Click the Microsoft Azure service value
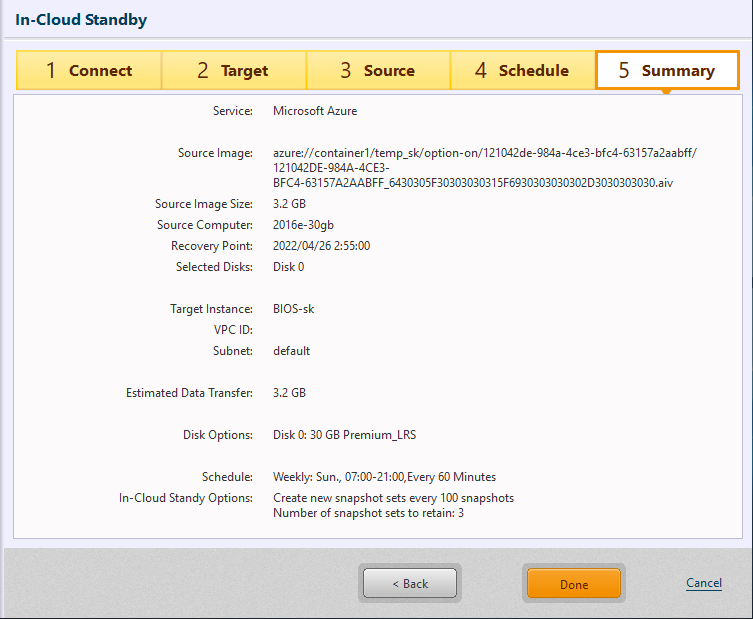The height and width of the screenshot is (619, 753). click(315, 111)
